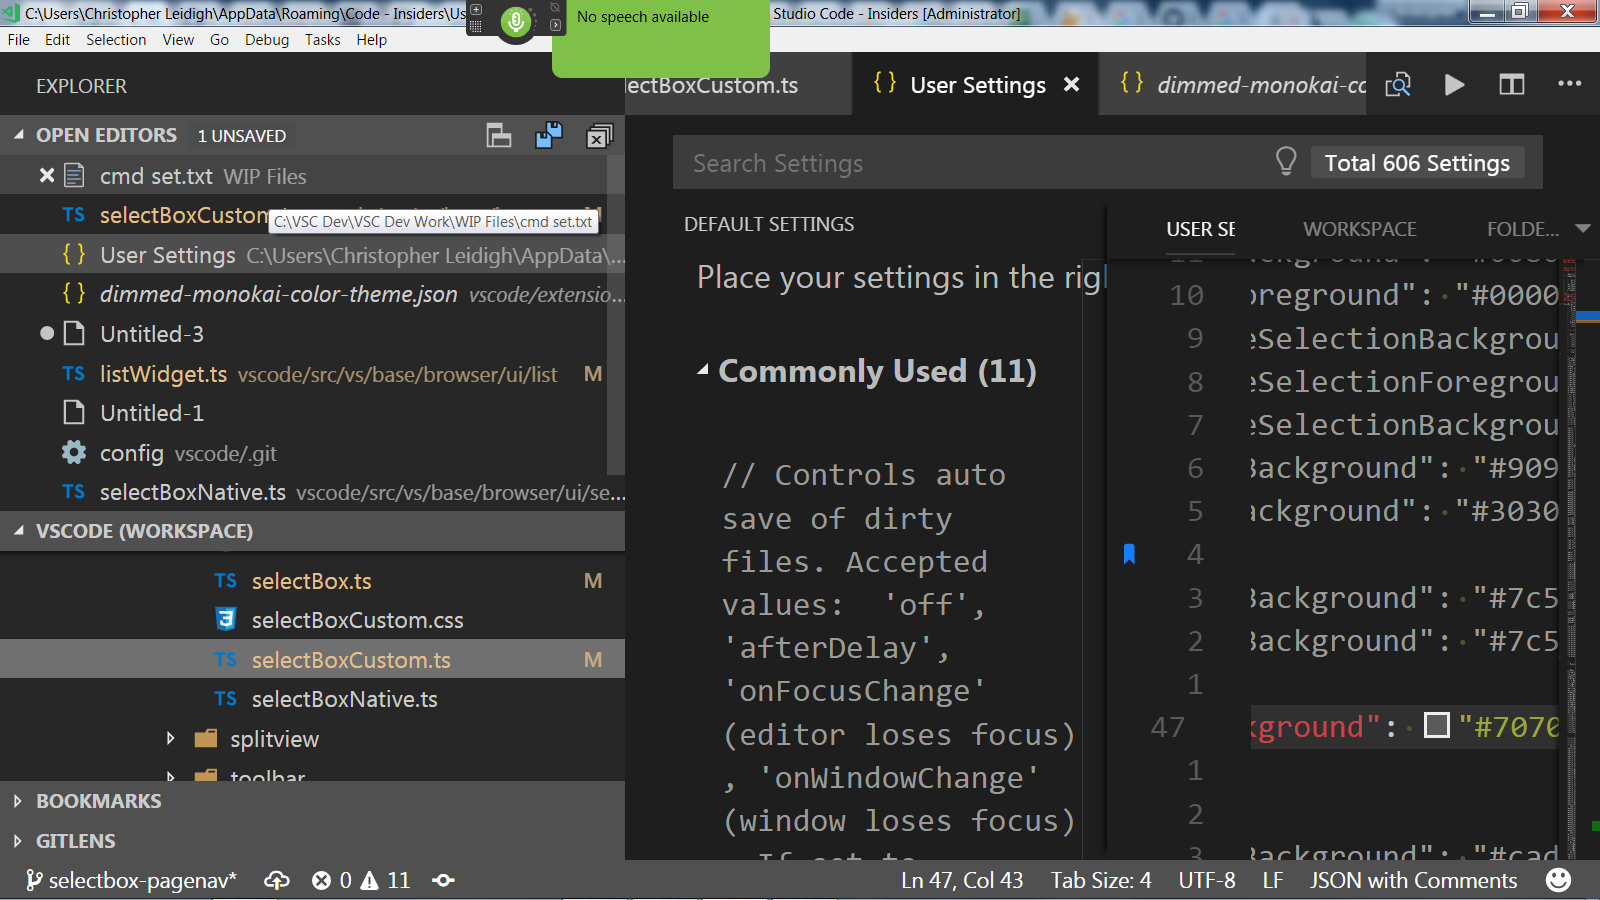The width and height of the screenshot is (1600, 900).
Task: Click inside the Search Settings input field
Action: (x=900, y=162)
